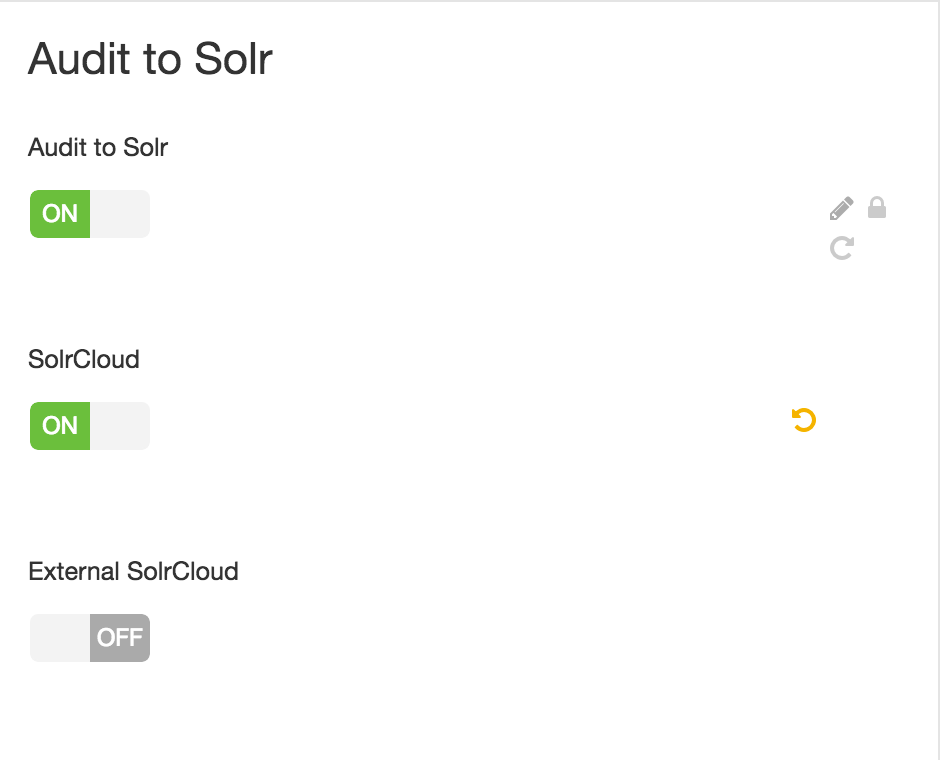Click empty right half of SolrCloud switch
946x760 pixels.
tap(120, 426)
